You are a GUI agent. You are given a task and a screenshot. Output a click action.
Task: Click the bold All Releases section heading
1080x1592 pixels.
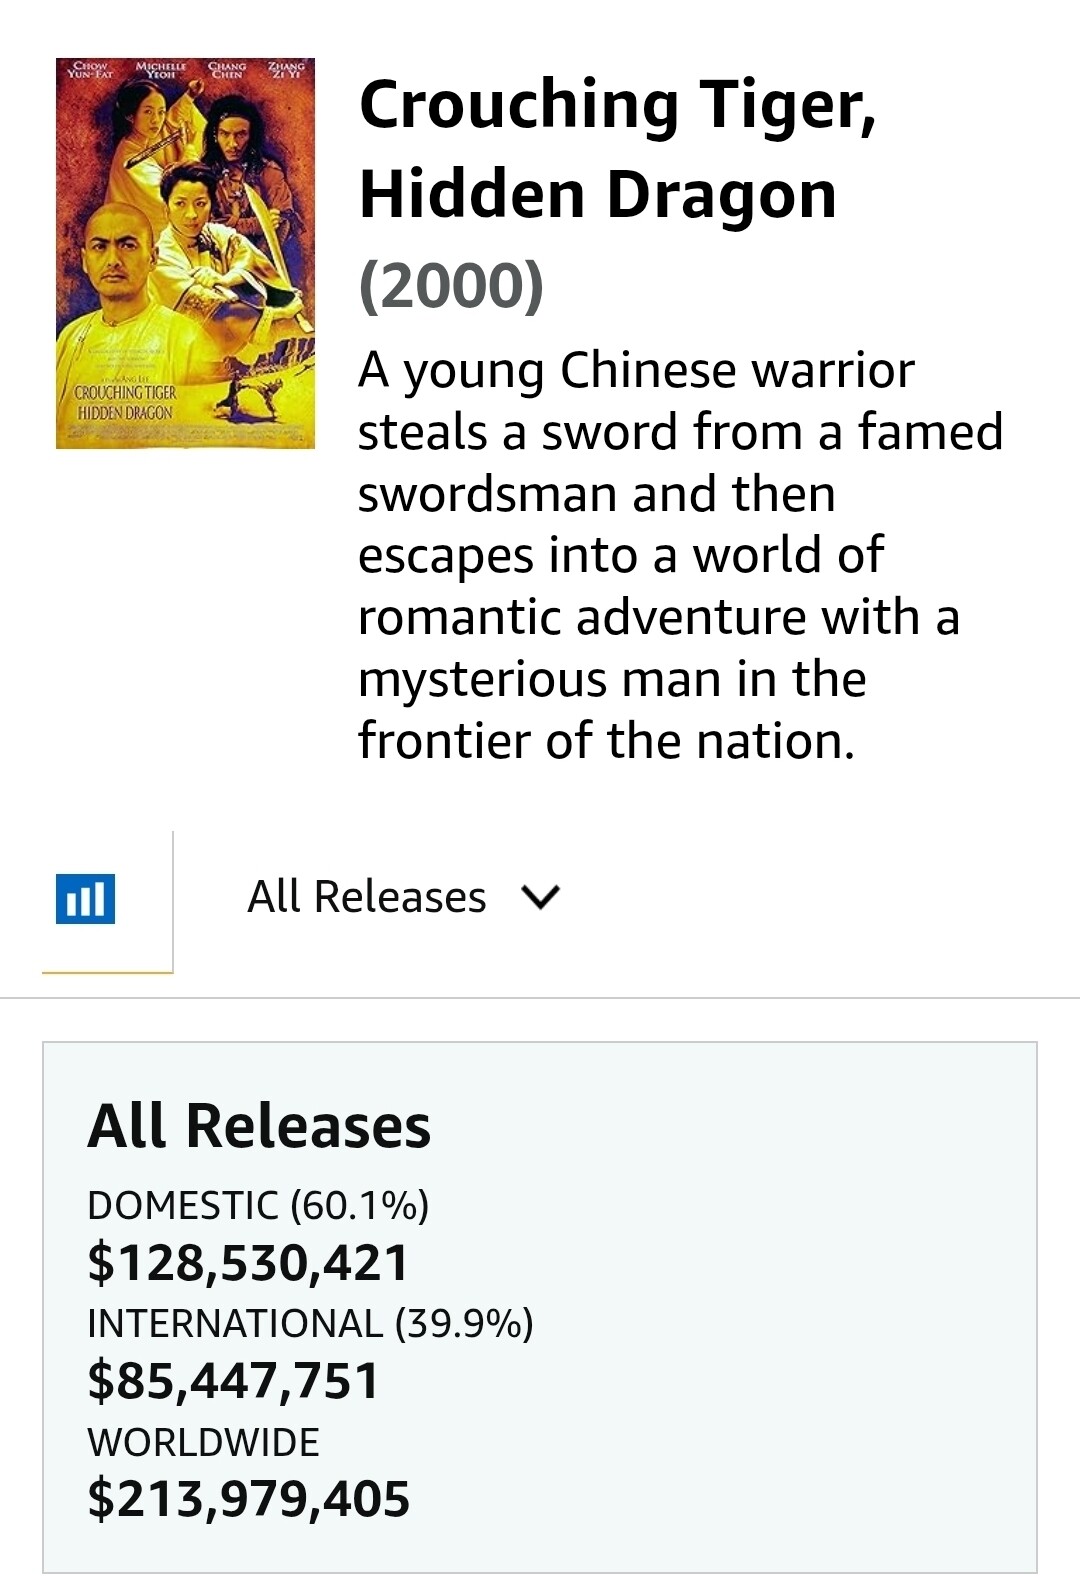[259, 1126]
